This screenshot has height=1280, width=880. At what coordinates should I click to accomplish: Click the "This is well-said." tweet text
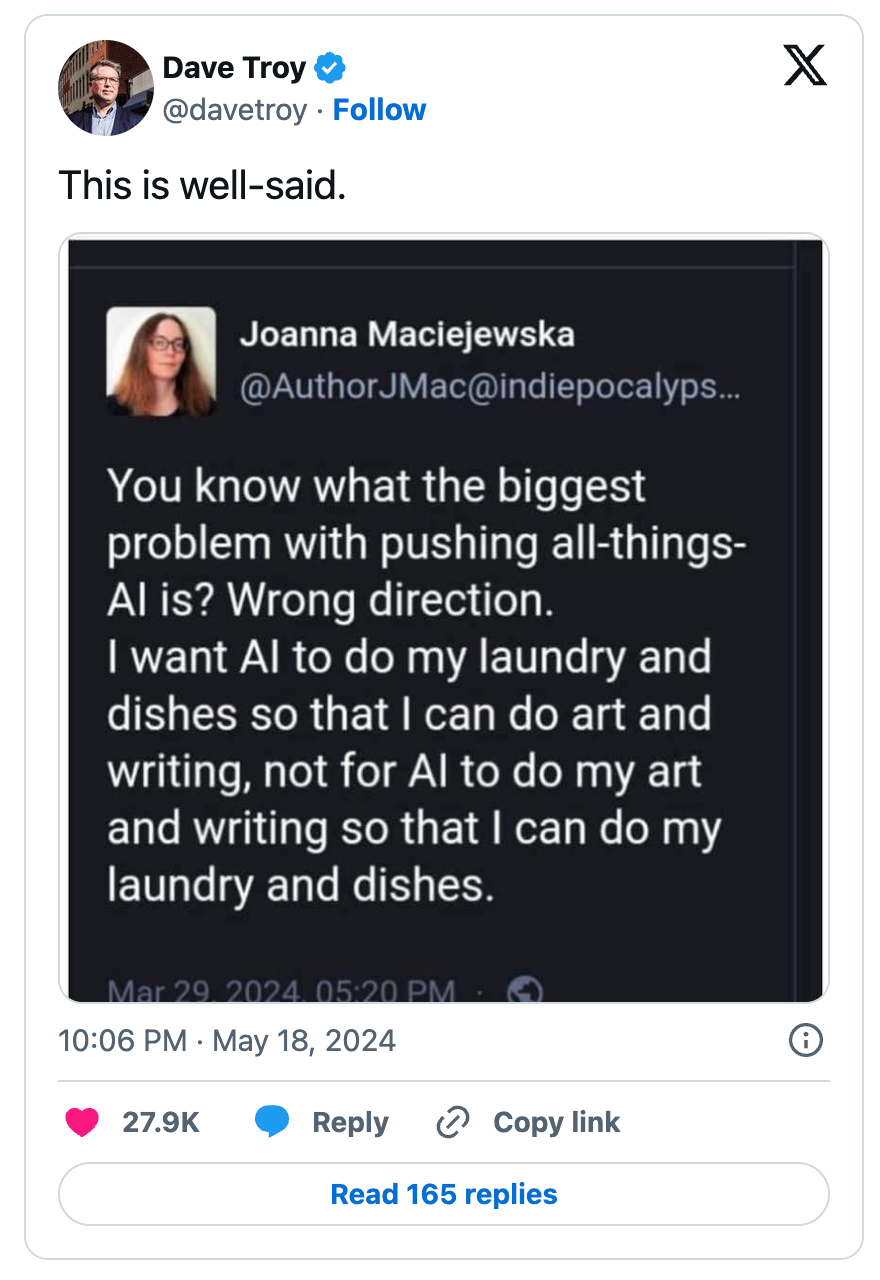tap(202, 186)
